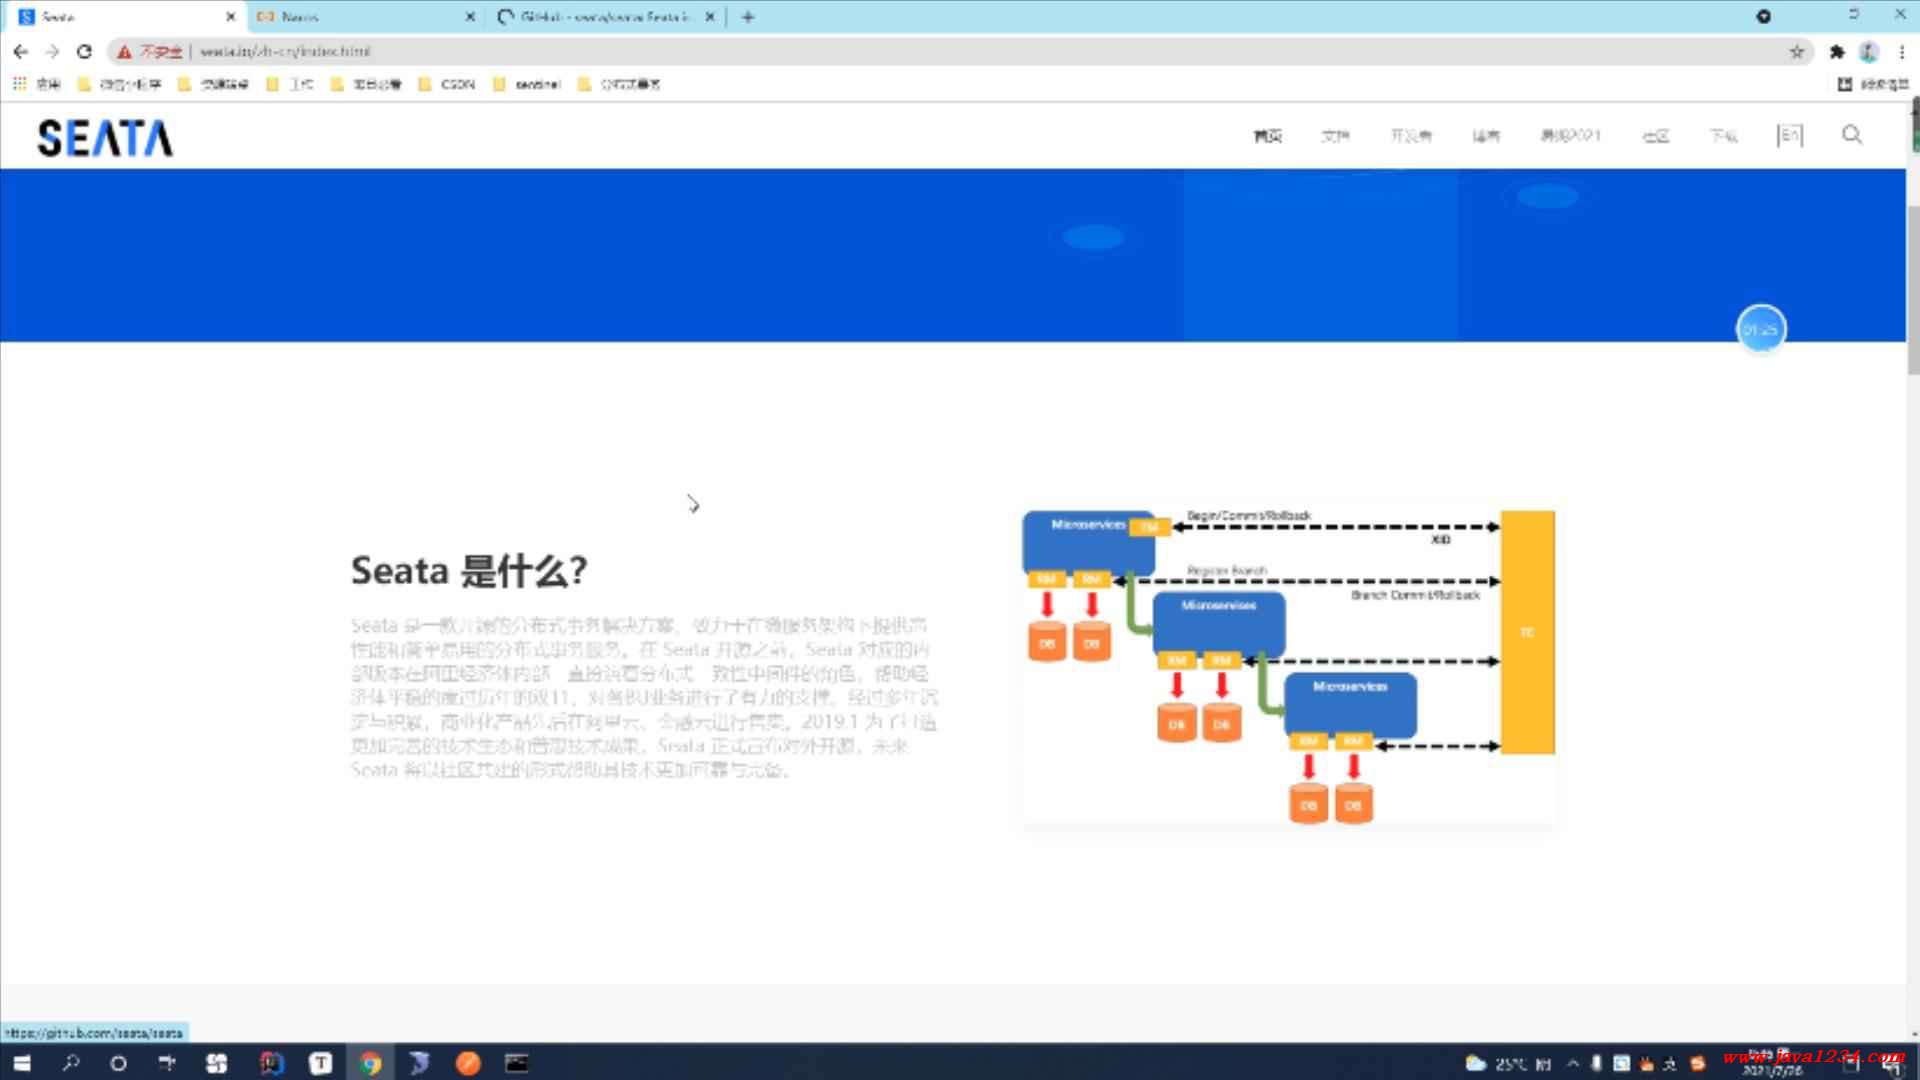Open the 2021 nav item

1571,135
